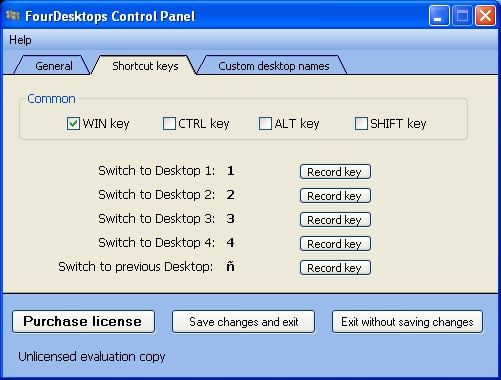The image size is (501, 380).
Task: Record key for Switch to Desktop 2
Action: tap(335, 196)
